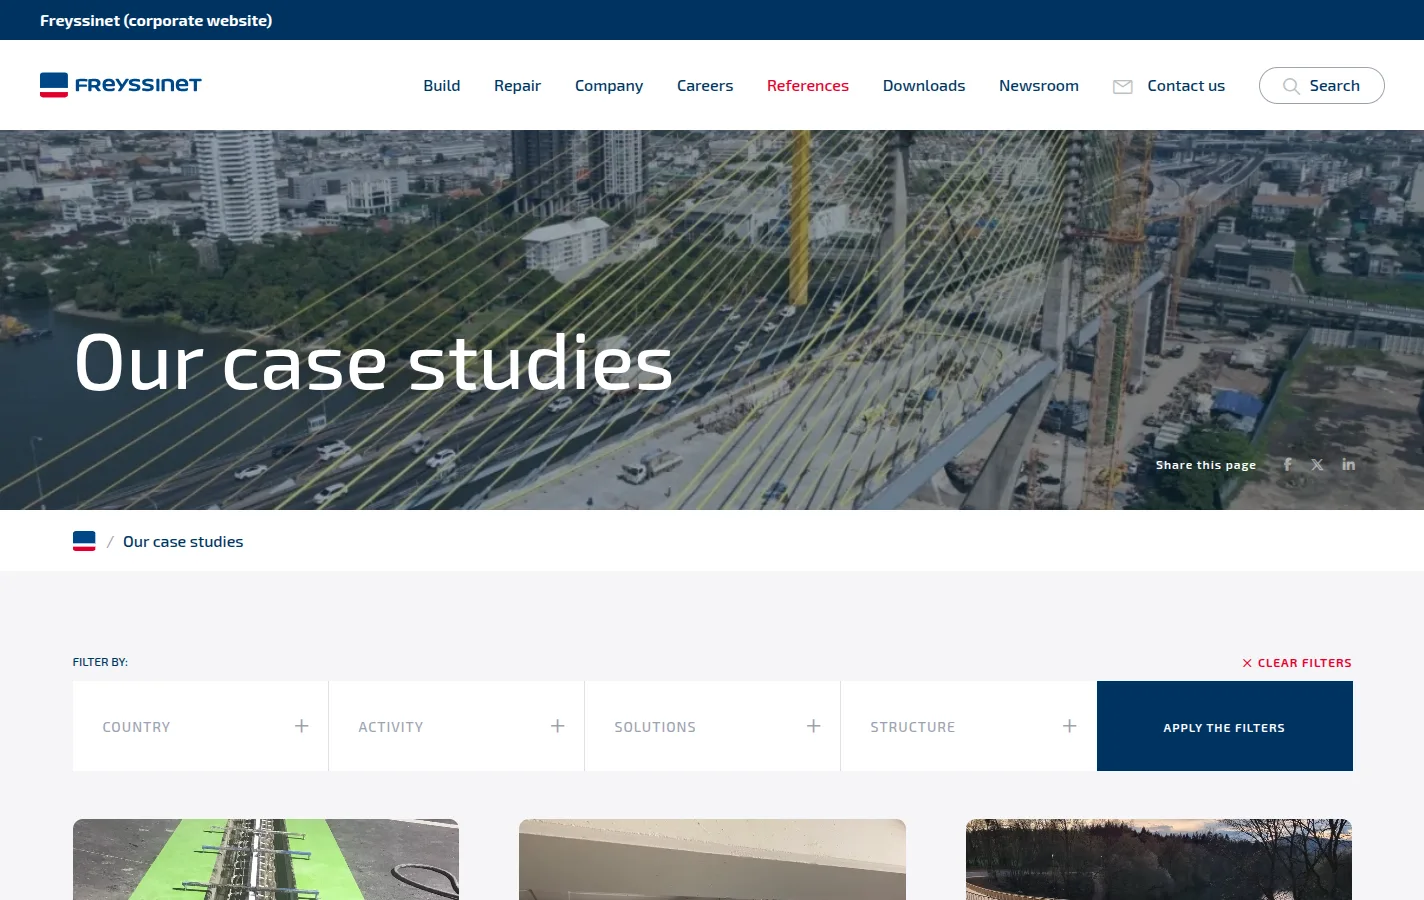Open the References menu item
Viewport: 1424px width, 900px height.
click(808, 86)
